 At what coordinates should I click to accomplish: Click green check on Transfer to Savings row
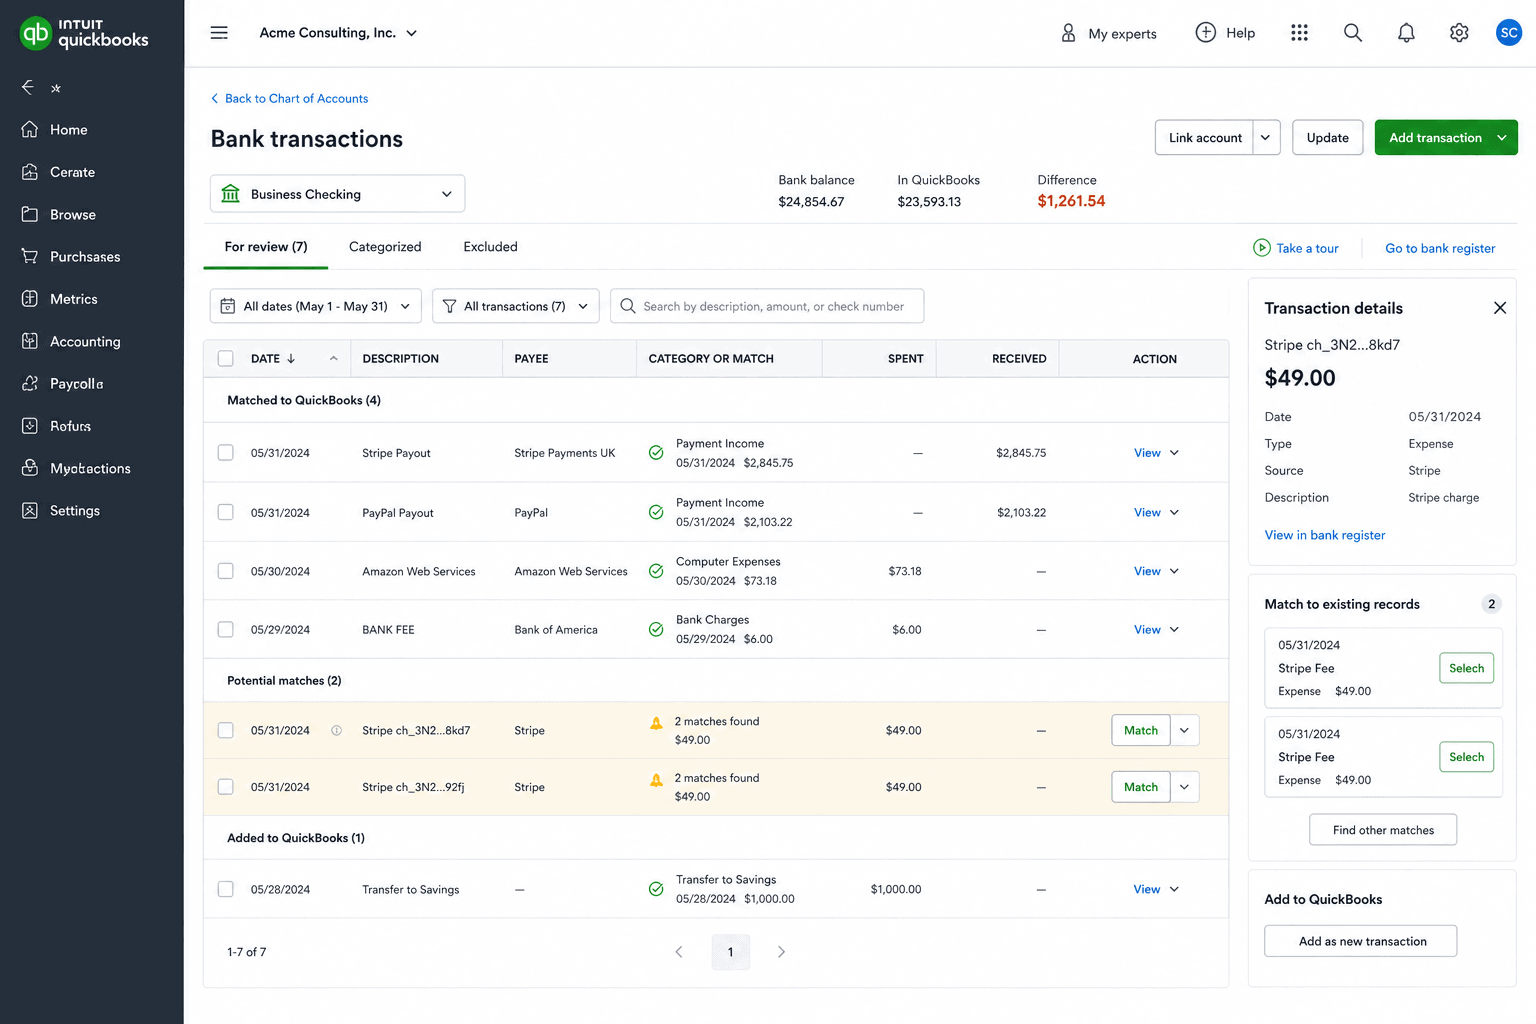point(656,889)
